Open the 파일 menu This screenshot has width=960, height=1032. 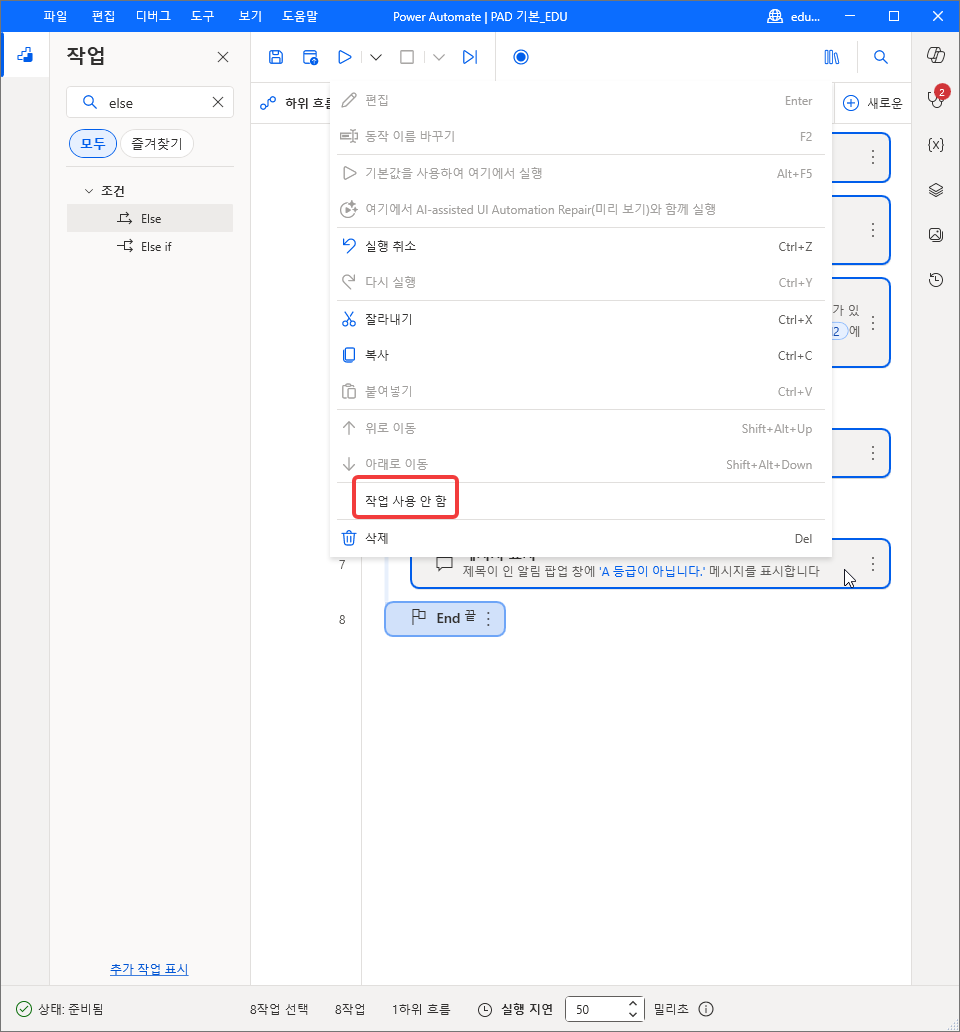point(55,16)
